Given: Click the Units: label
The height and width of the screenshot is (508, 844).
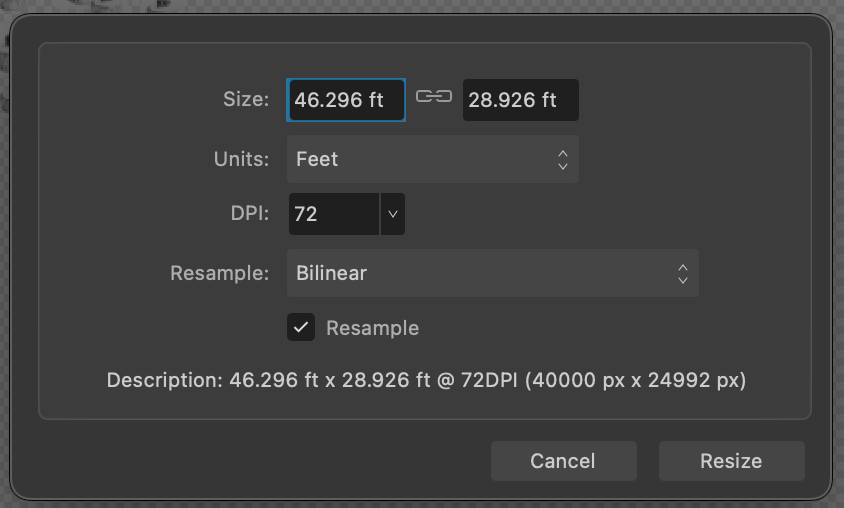Looking at the screenshot, I should tap(241, 159).
